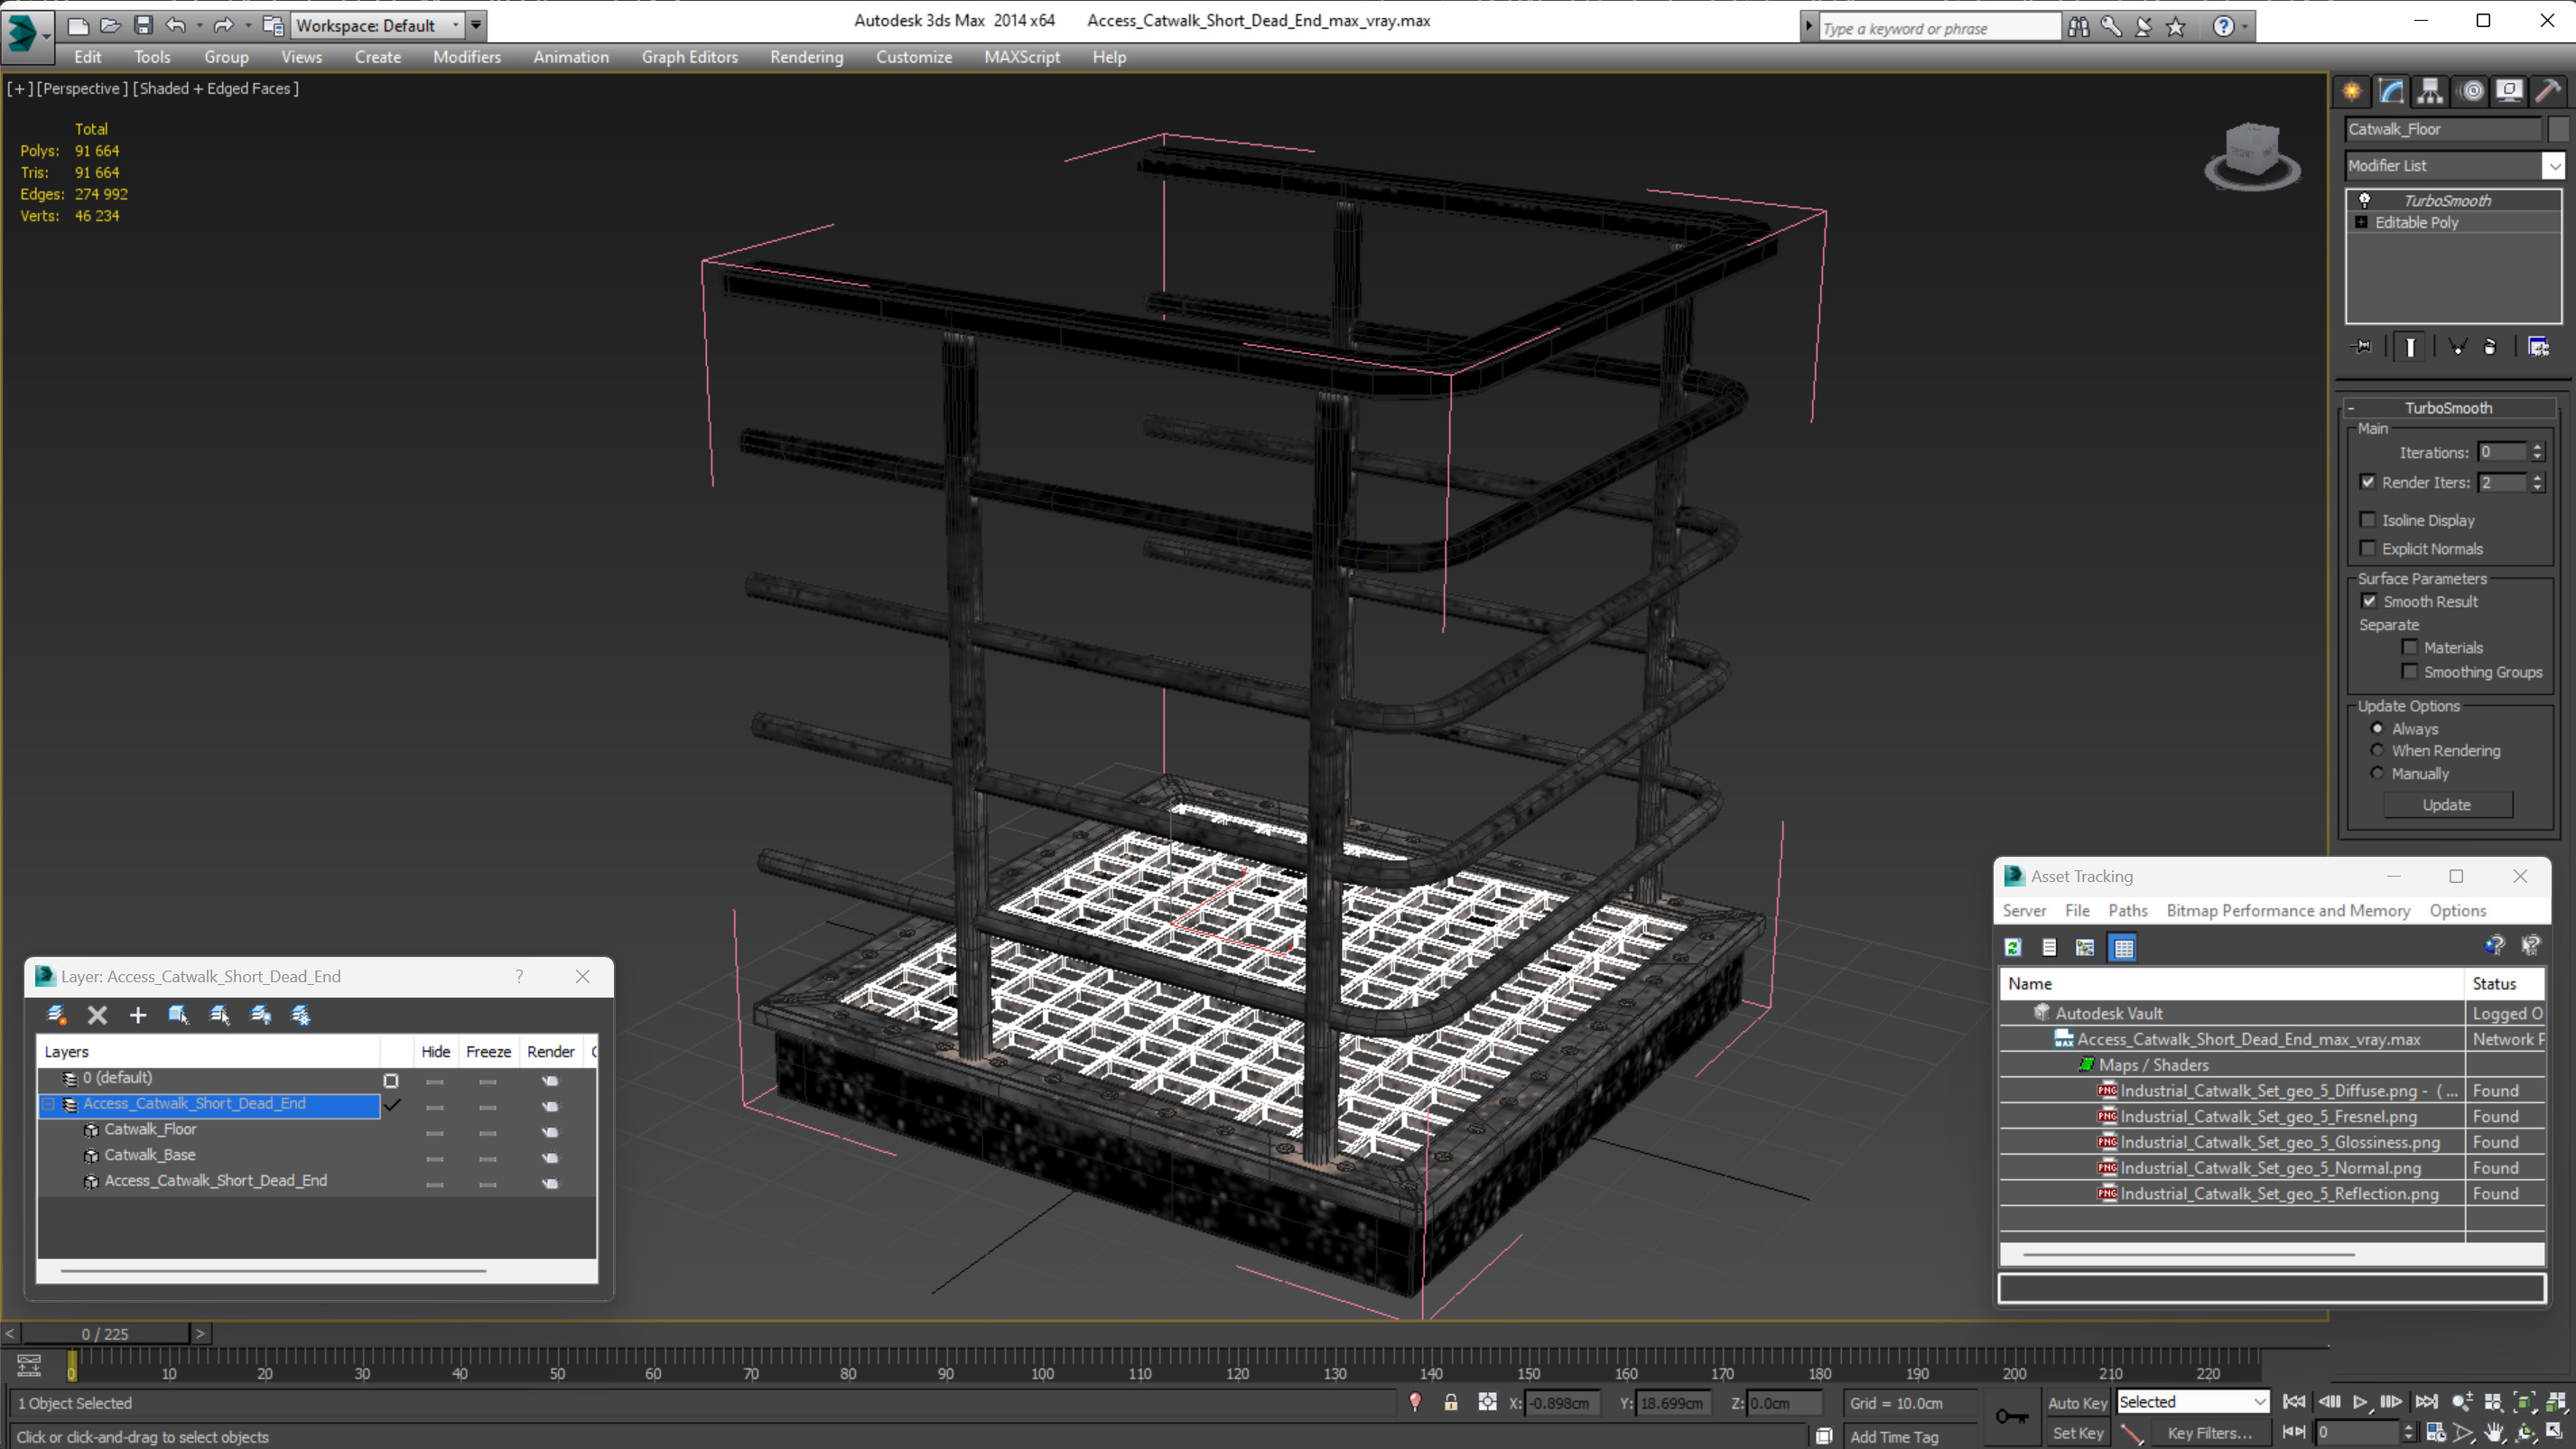The width and height of the screenshot is (2576, 1449).
Task: Open the Hierarchy command panel tab
Action: pyautogui.click(x=2430, y=91)
